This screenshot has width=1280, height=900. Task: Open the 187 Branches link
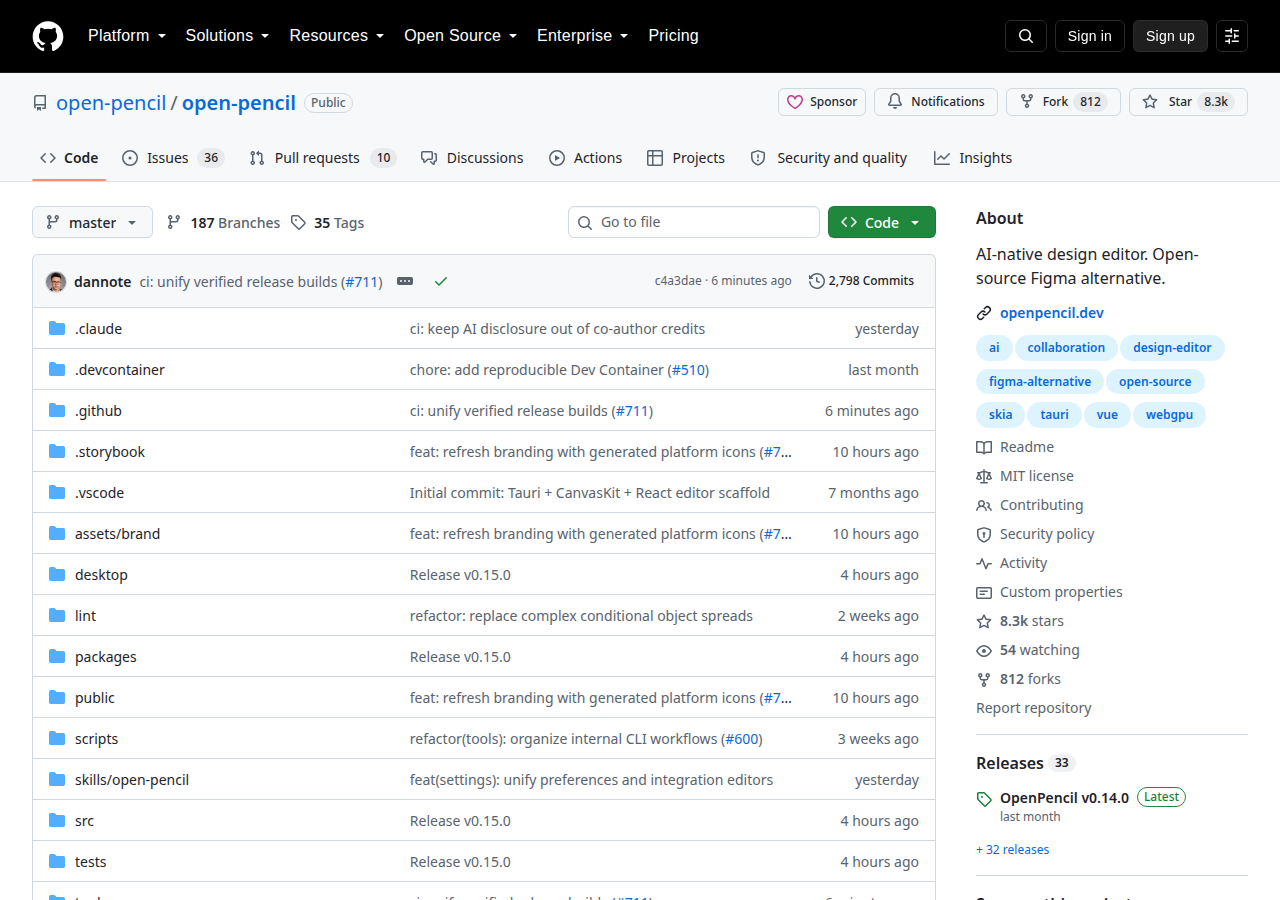pyautogui.click(x=224, y=223)
